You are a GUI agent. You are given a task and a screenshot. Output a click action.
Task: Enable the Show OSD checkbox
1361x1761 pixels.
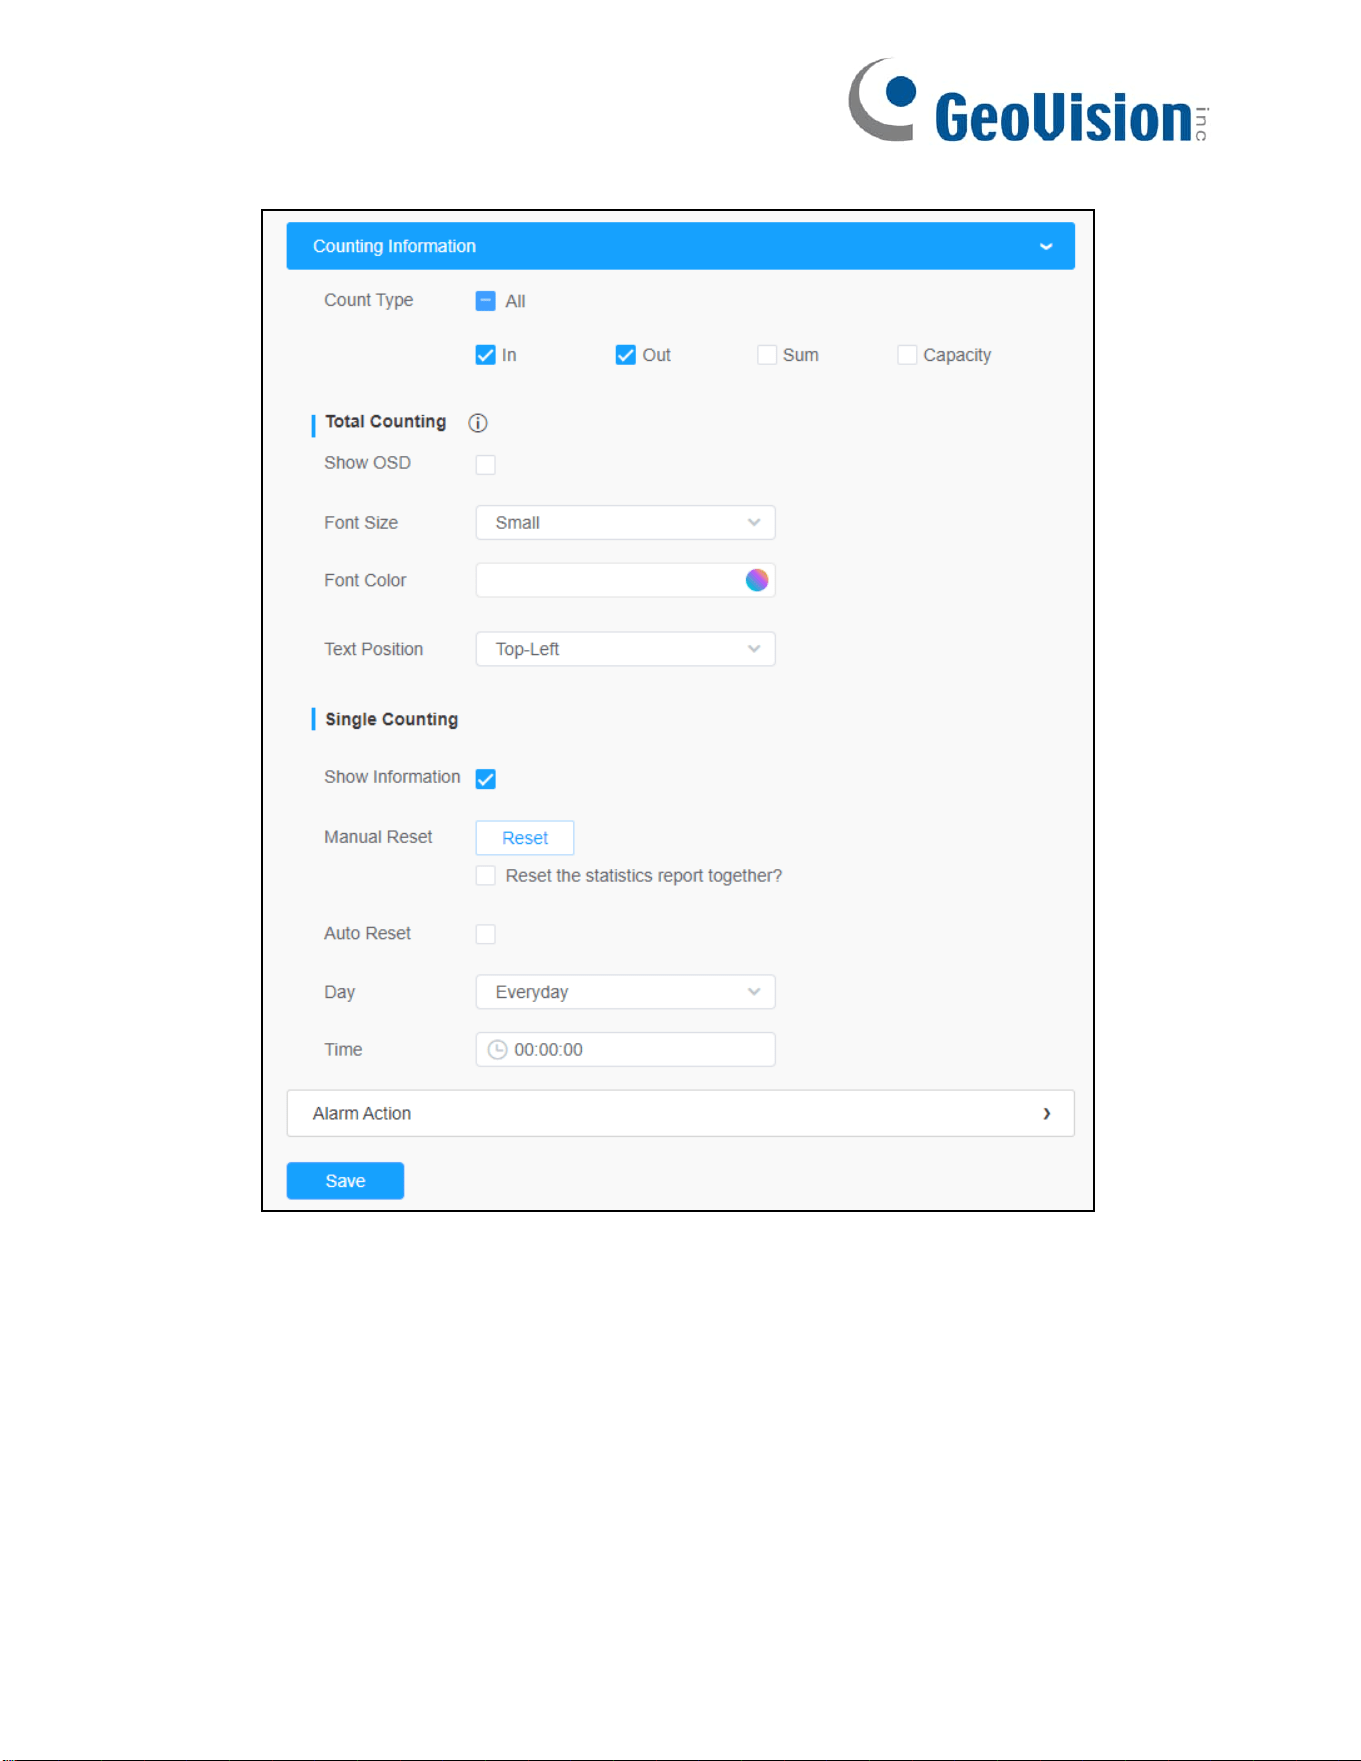click(486, 464)
